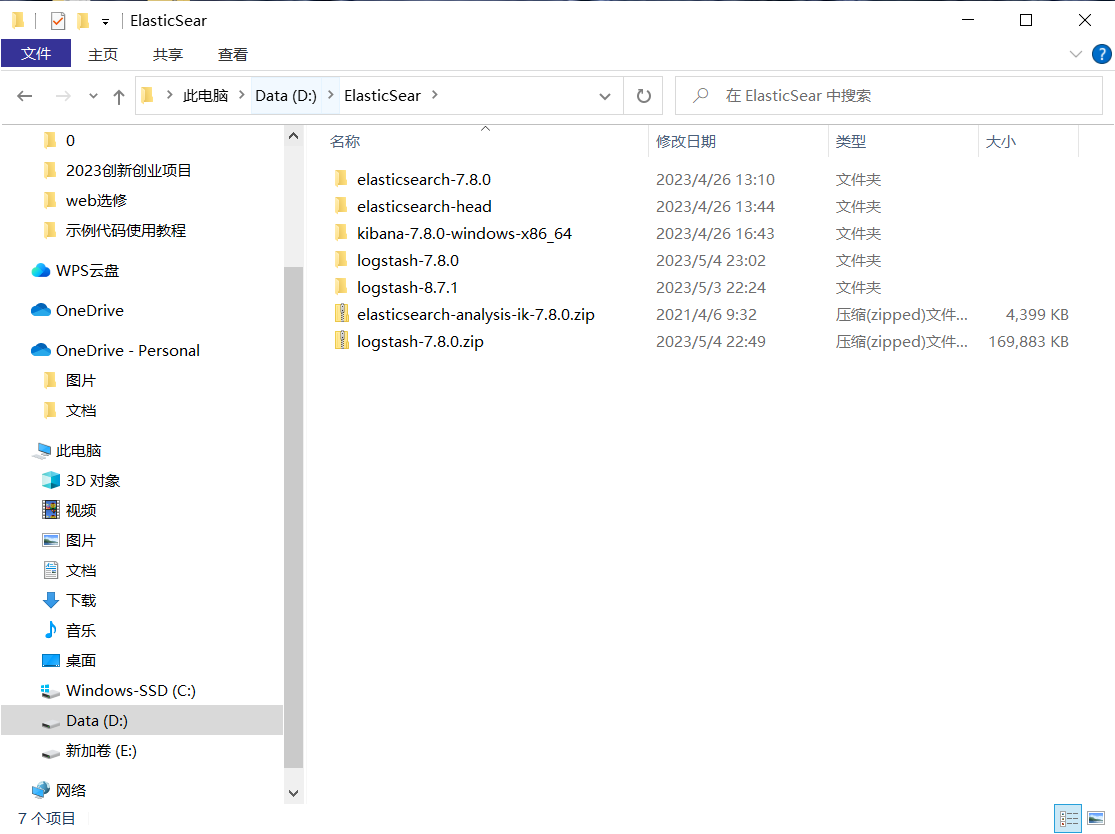1115x834 pixels.
Task: Click the size 169,883 KB
Action: [1028, 341]
